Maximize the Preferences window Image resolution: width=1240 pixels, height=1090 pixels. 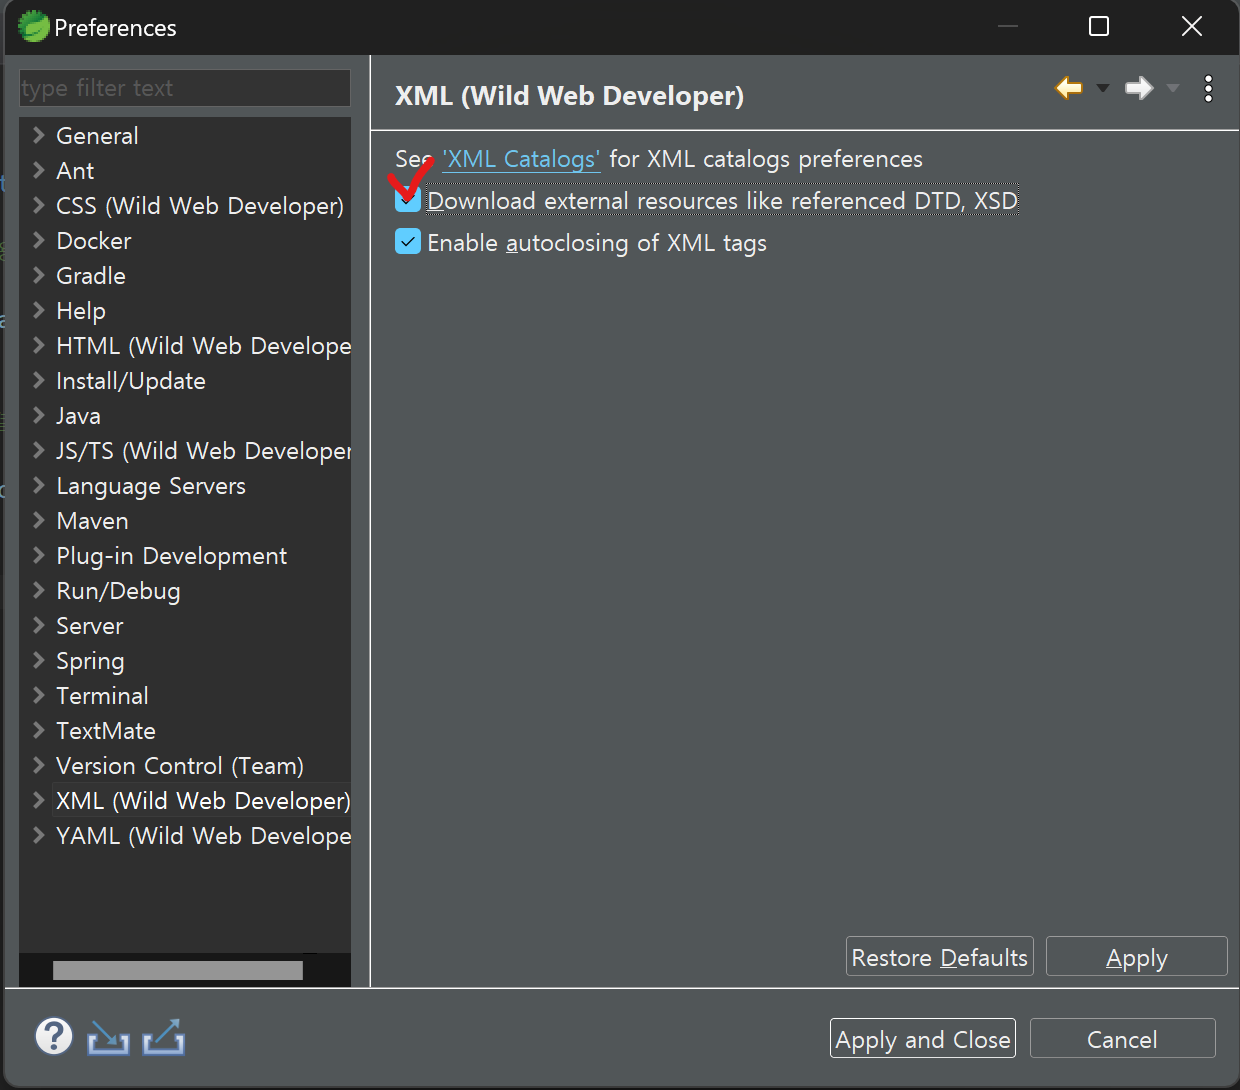click(x=1099, y=26)
